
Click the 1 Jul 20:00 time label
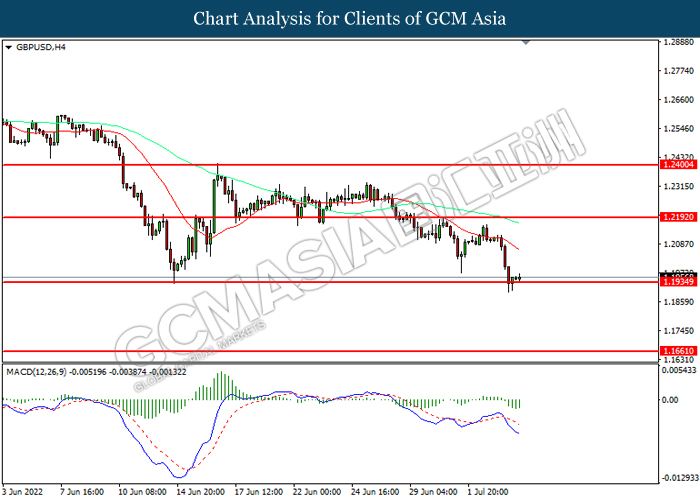[x=488, y=492]
